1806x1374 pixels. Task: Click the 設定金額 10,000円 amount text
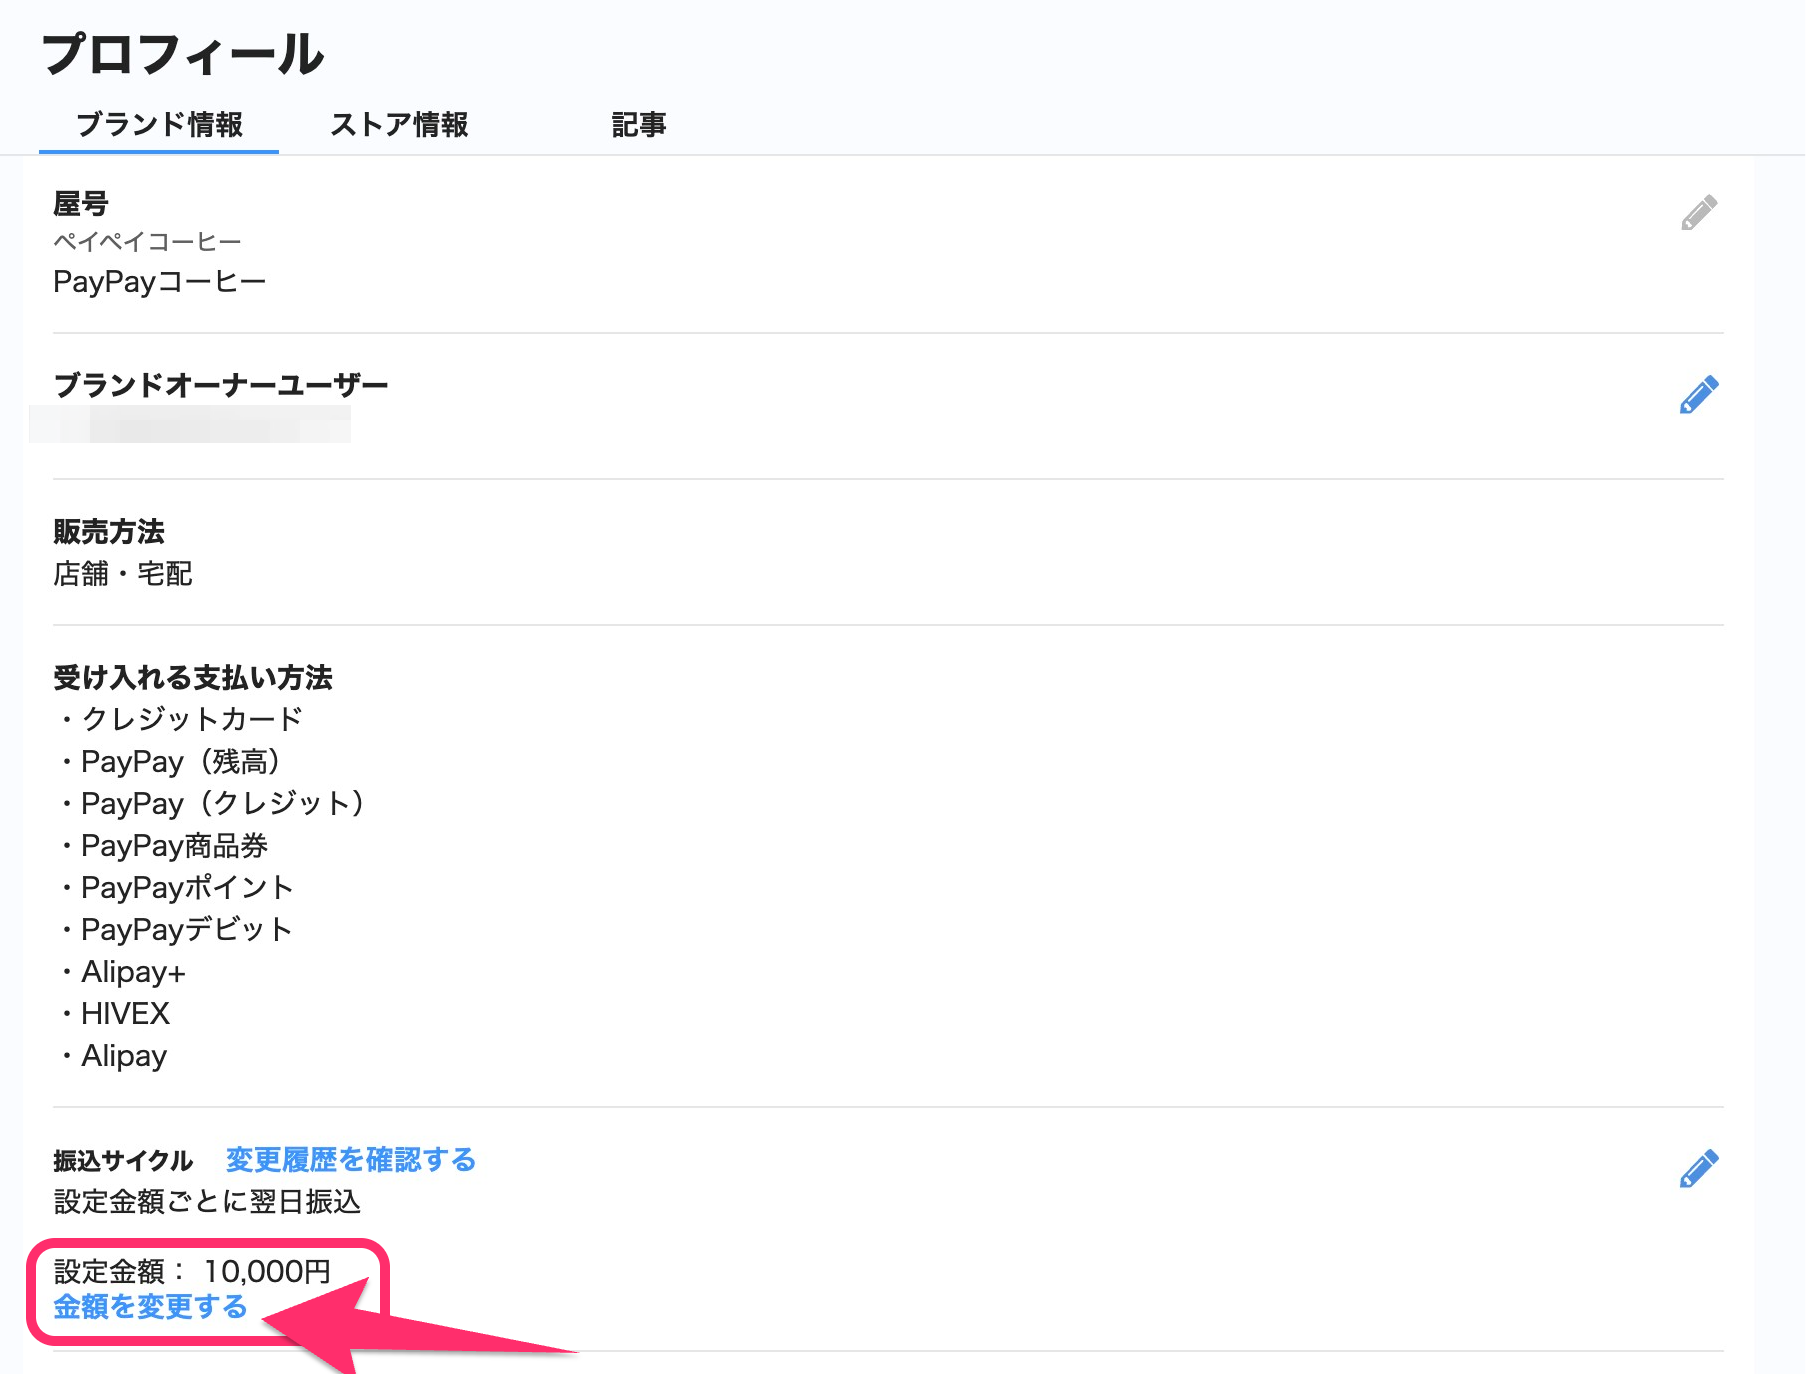[x=192, y=1271]
